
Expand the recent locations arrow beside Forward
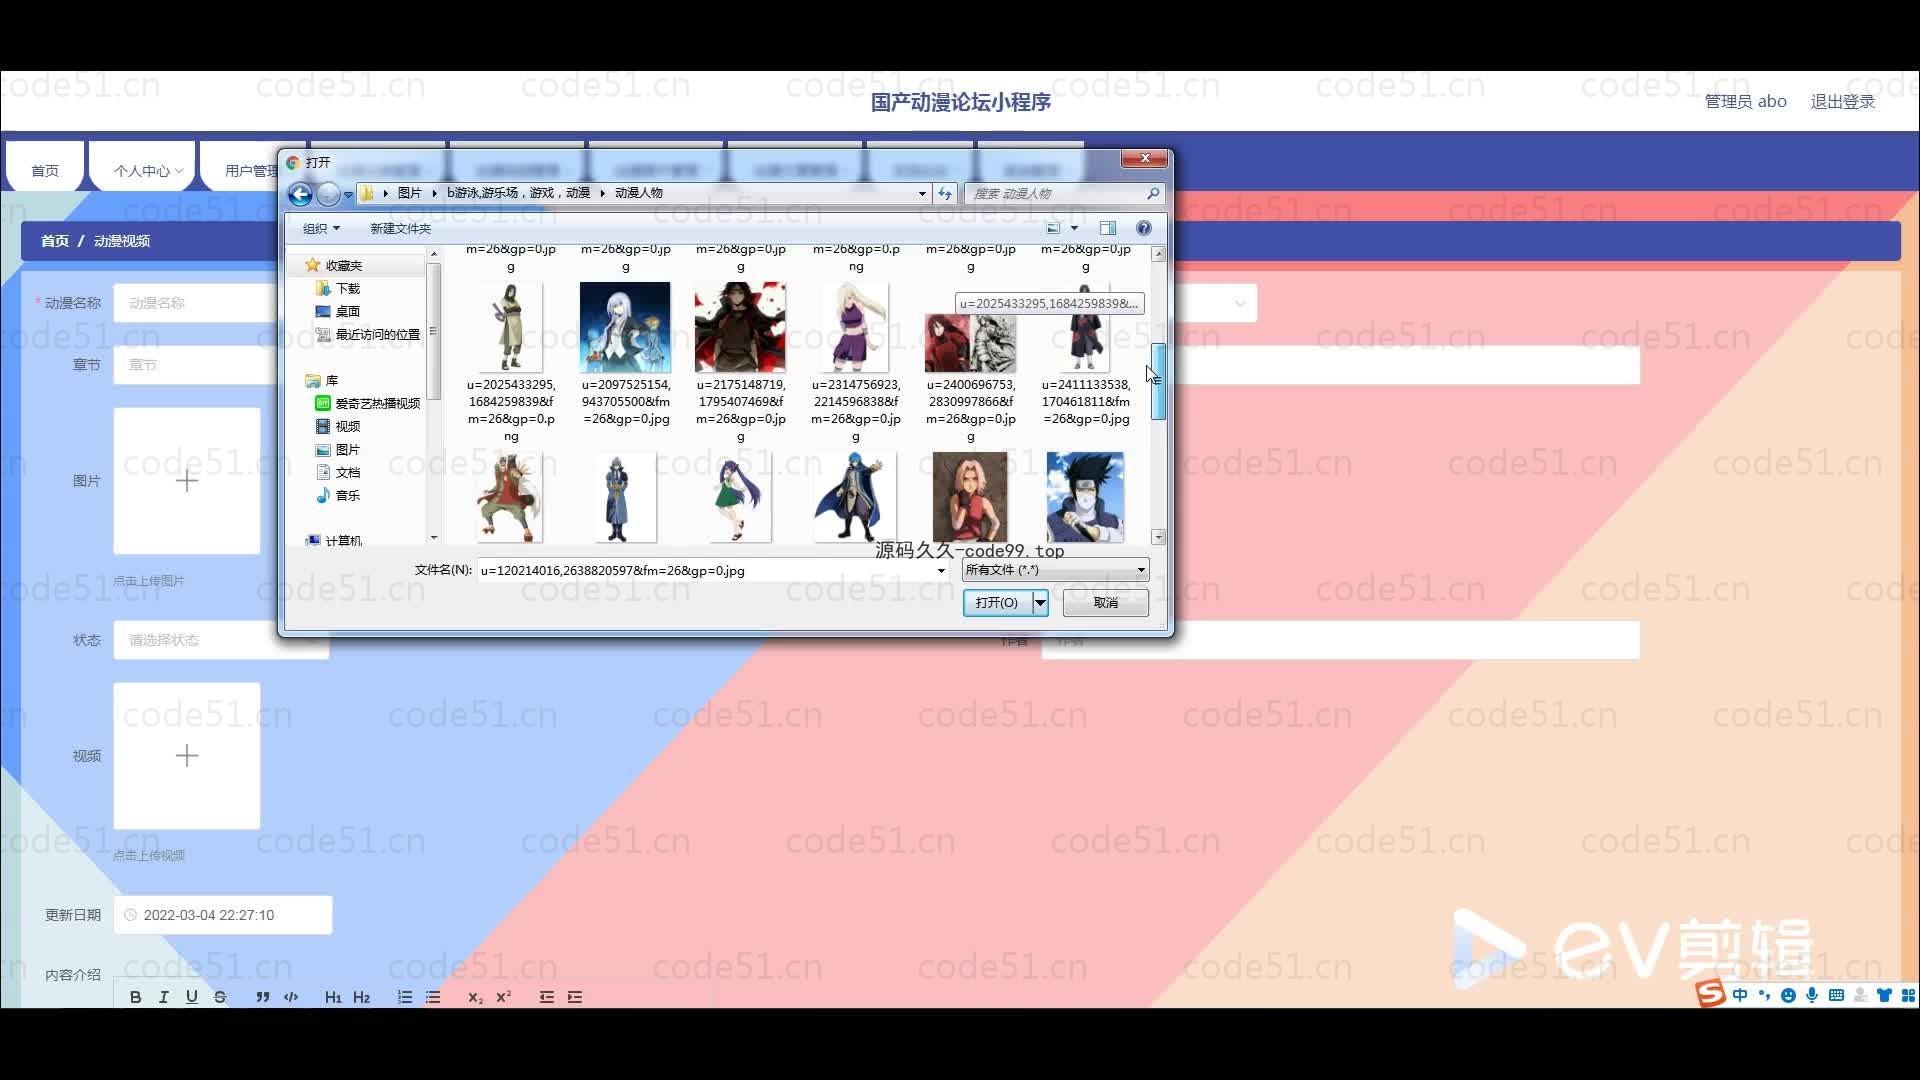click(x=348, y=194)
